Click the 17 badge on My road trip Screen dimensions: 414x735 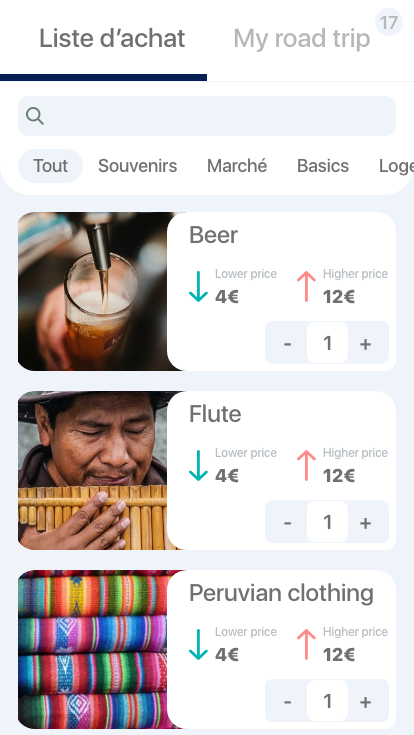tap(389, 22)
